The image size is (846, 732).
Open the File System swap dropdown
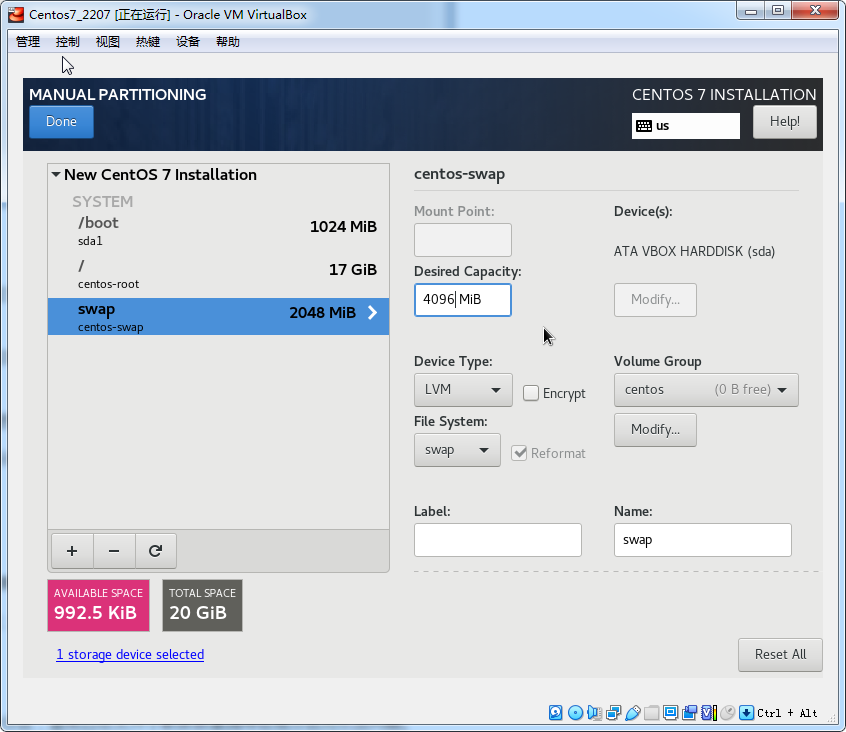click(x=456, y=450)
